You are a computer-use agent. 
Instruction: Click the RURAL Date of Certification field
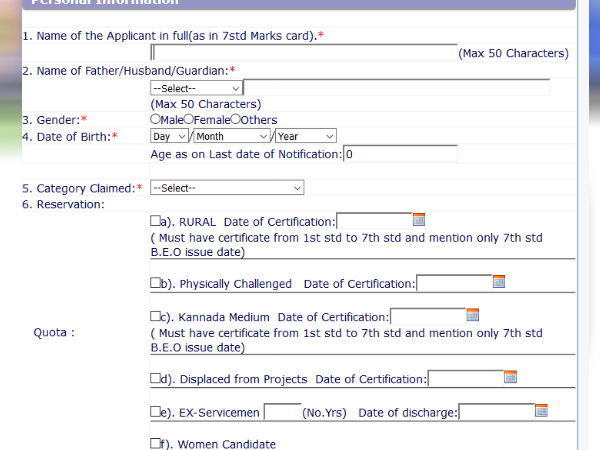click(374, 221)
